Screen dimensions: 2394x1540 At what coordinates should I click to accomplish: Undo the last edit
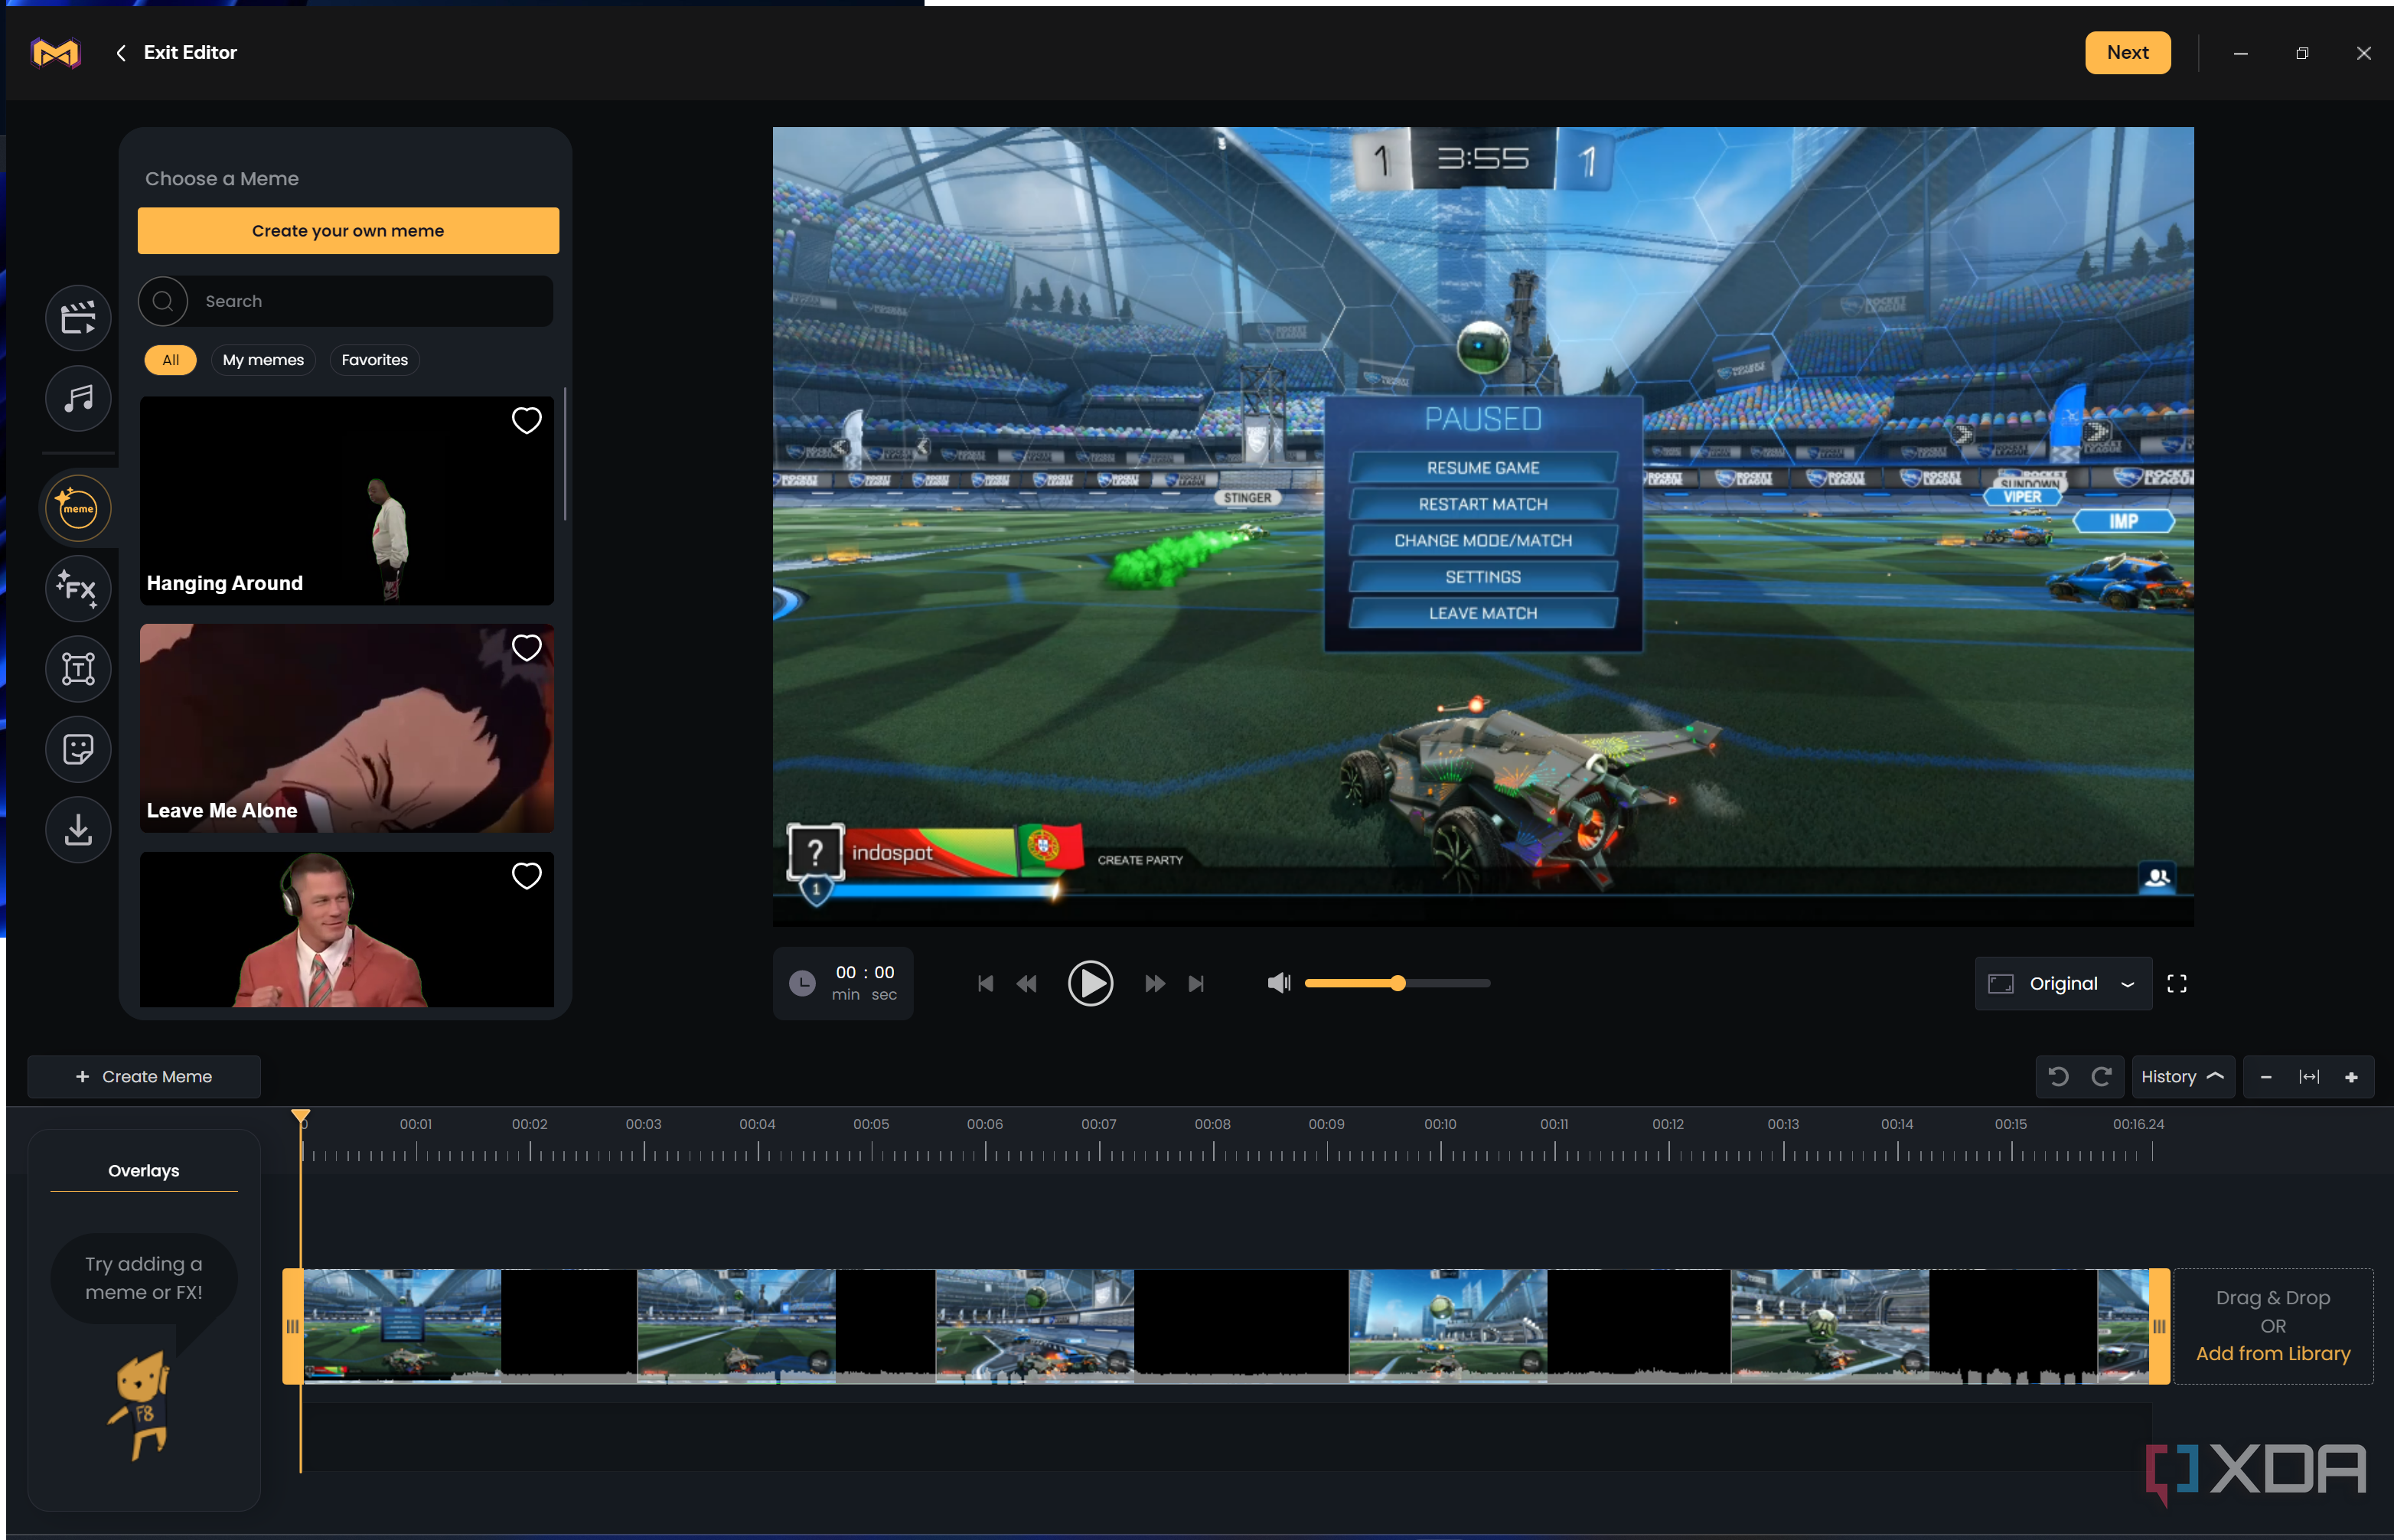coord(2058,1077)
